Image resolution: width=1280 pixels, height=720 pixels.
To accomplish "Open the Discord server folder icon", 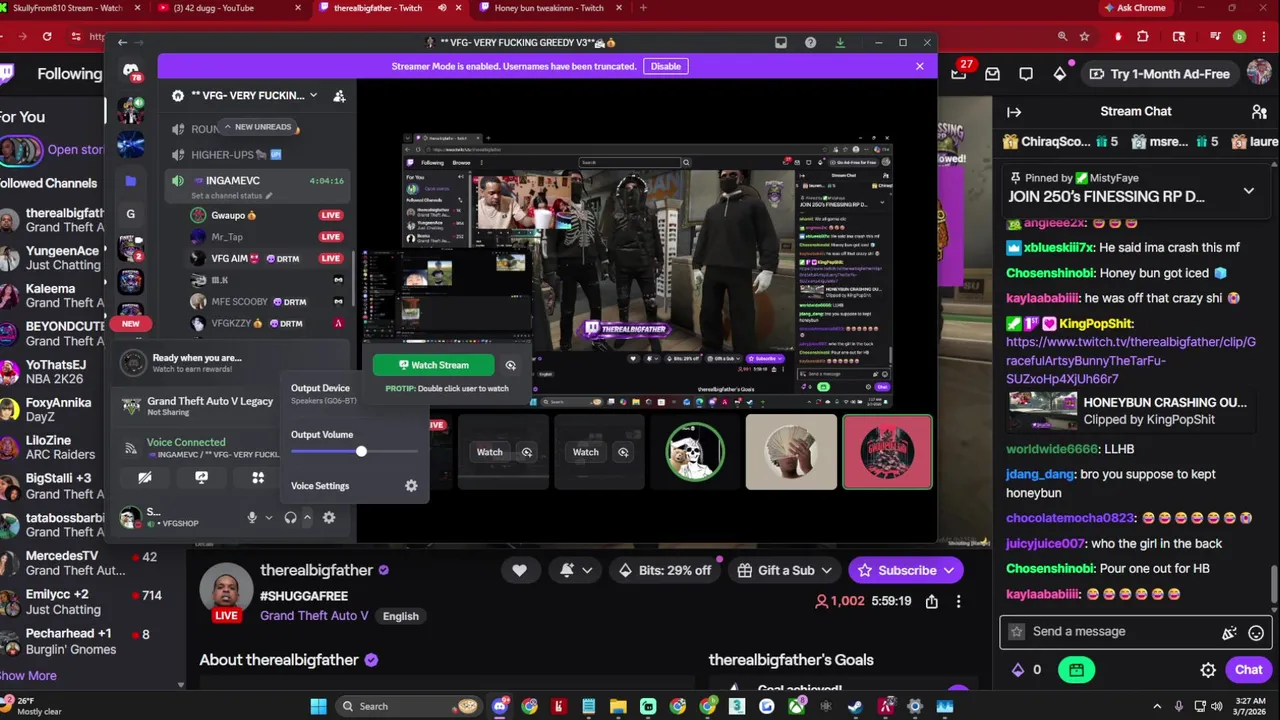I will tap(130, 181).
